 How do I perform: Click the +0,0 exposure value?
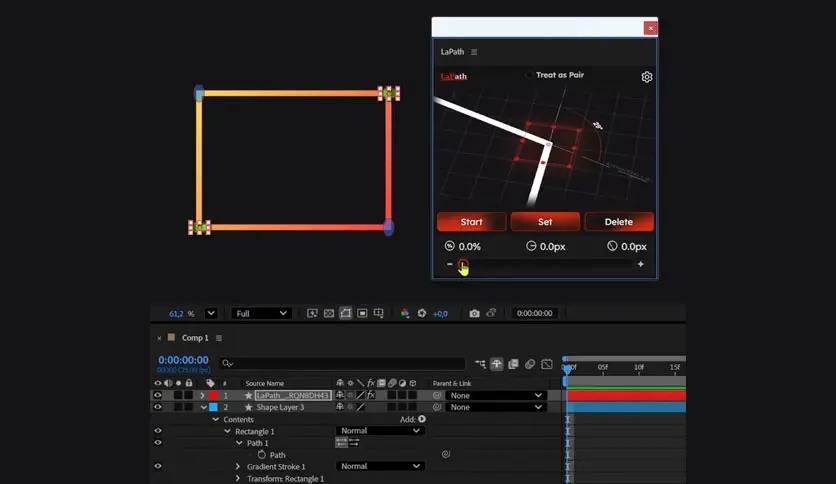pyautogui.click(x=440, y=314)
